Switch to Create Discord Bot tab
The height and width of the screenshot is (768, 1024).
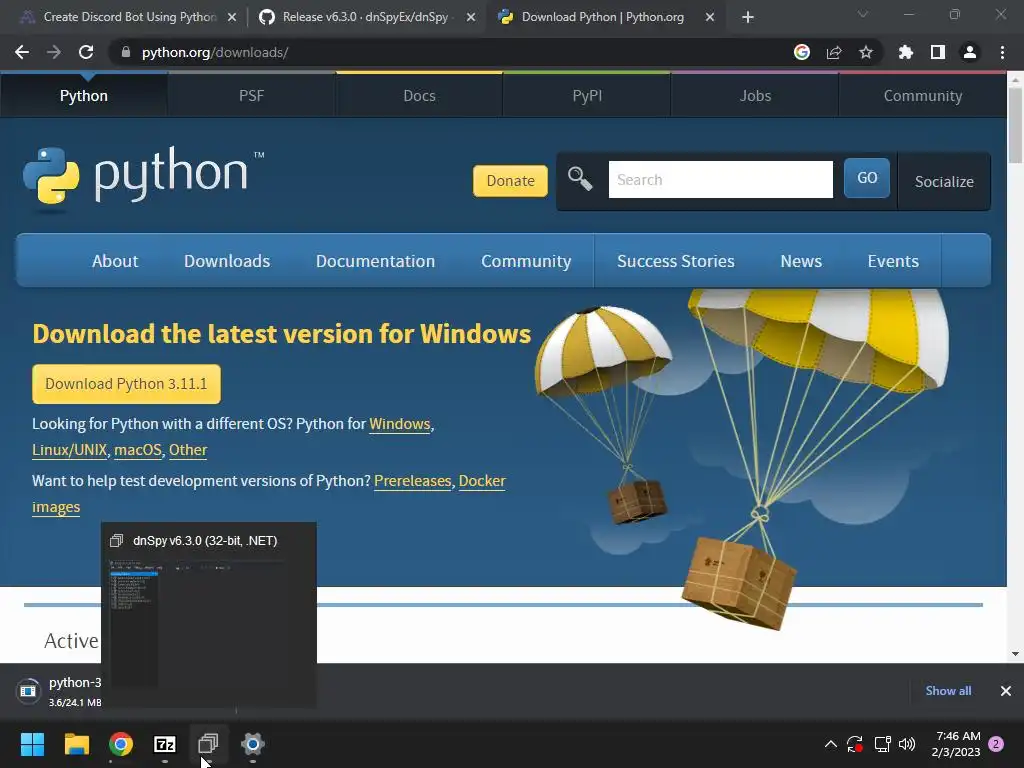pyautogui.click(x=129, y=18)
